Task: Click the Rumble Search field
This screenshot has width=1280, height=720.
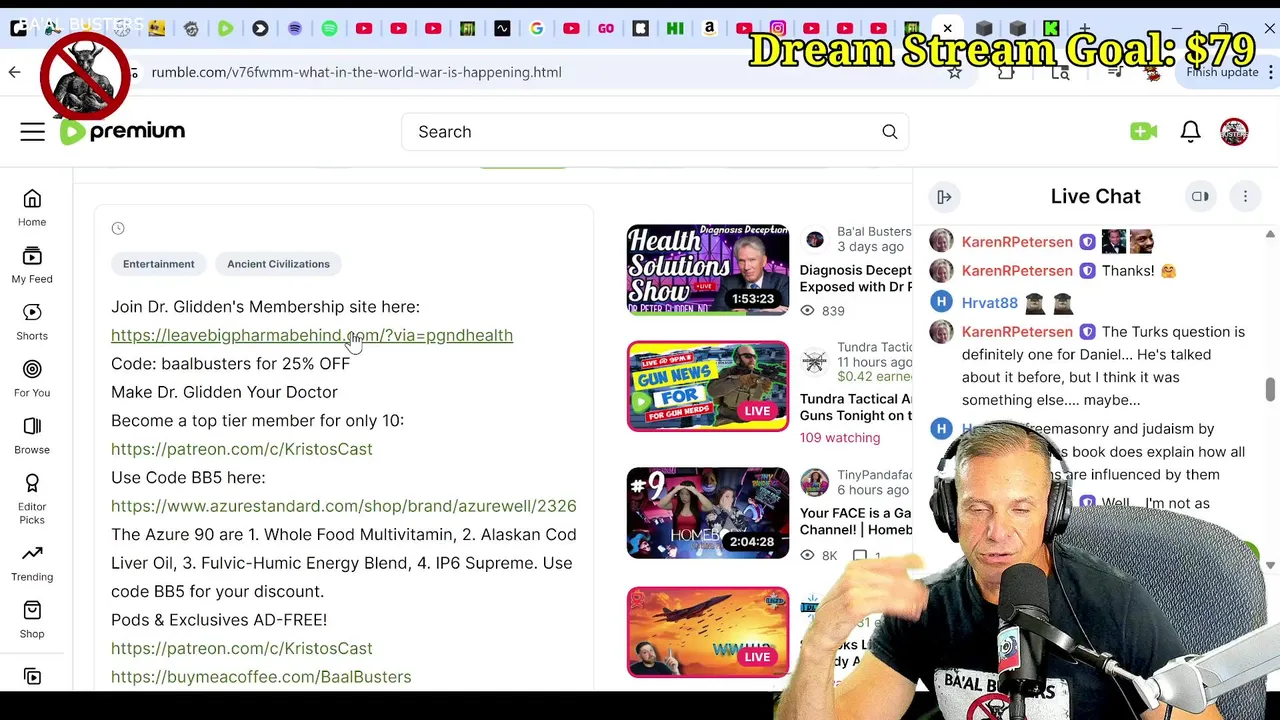Action: point(654,132)
